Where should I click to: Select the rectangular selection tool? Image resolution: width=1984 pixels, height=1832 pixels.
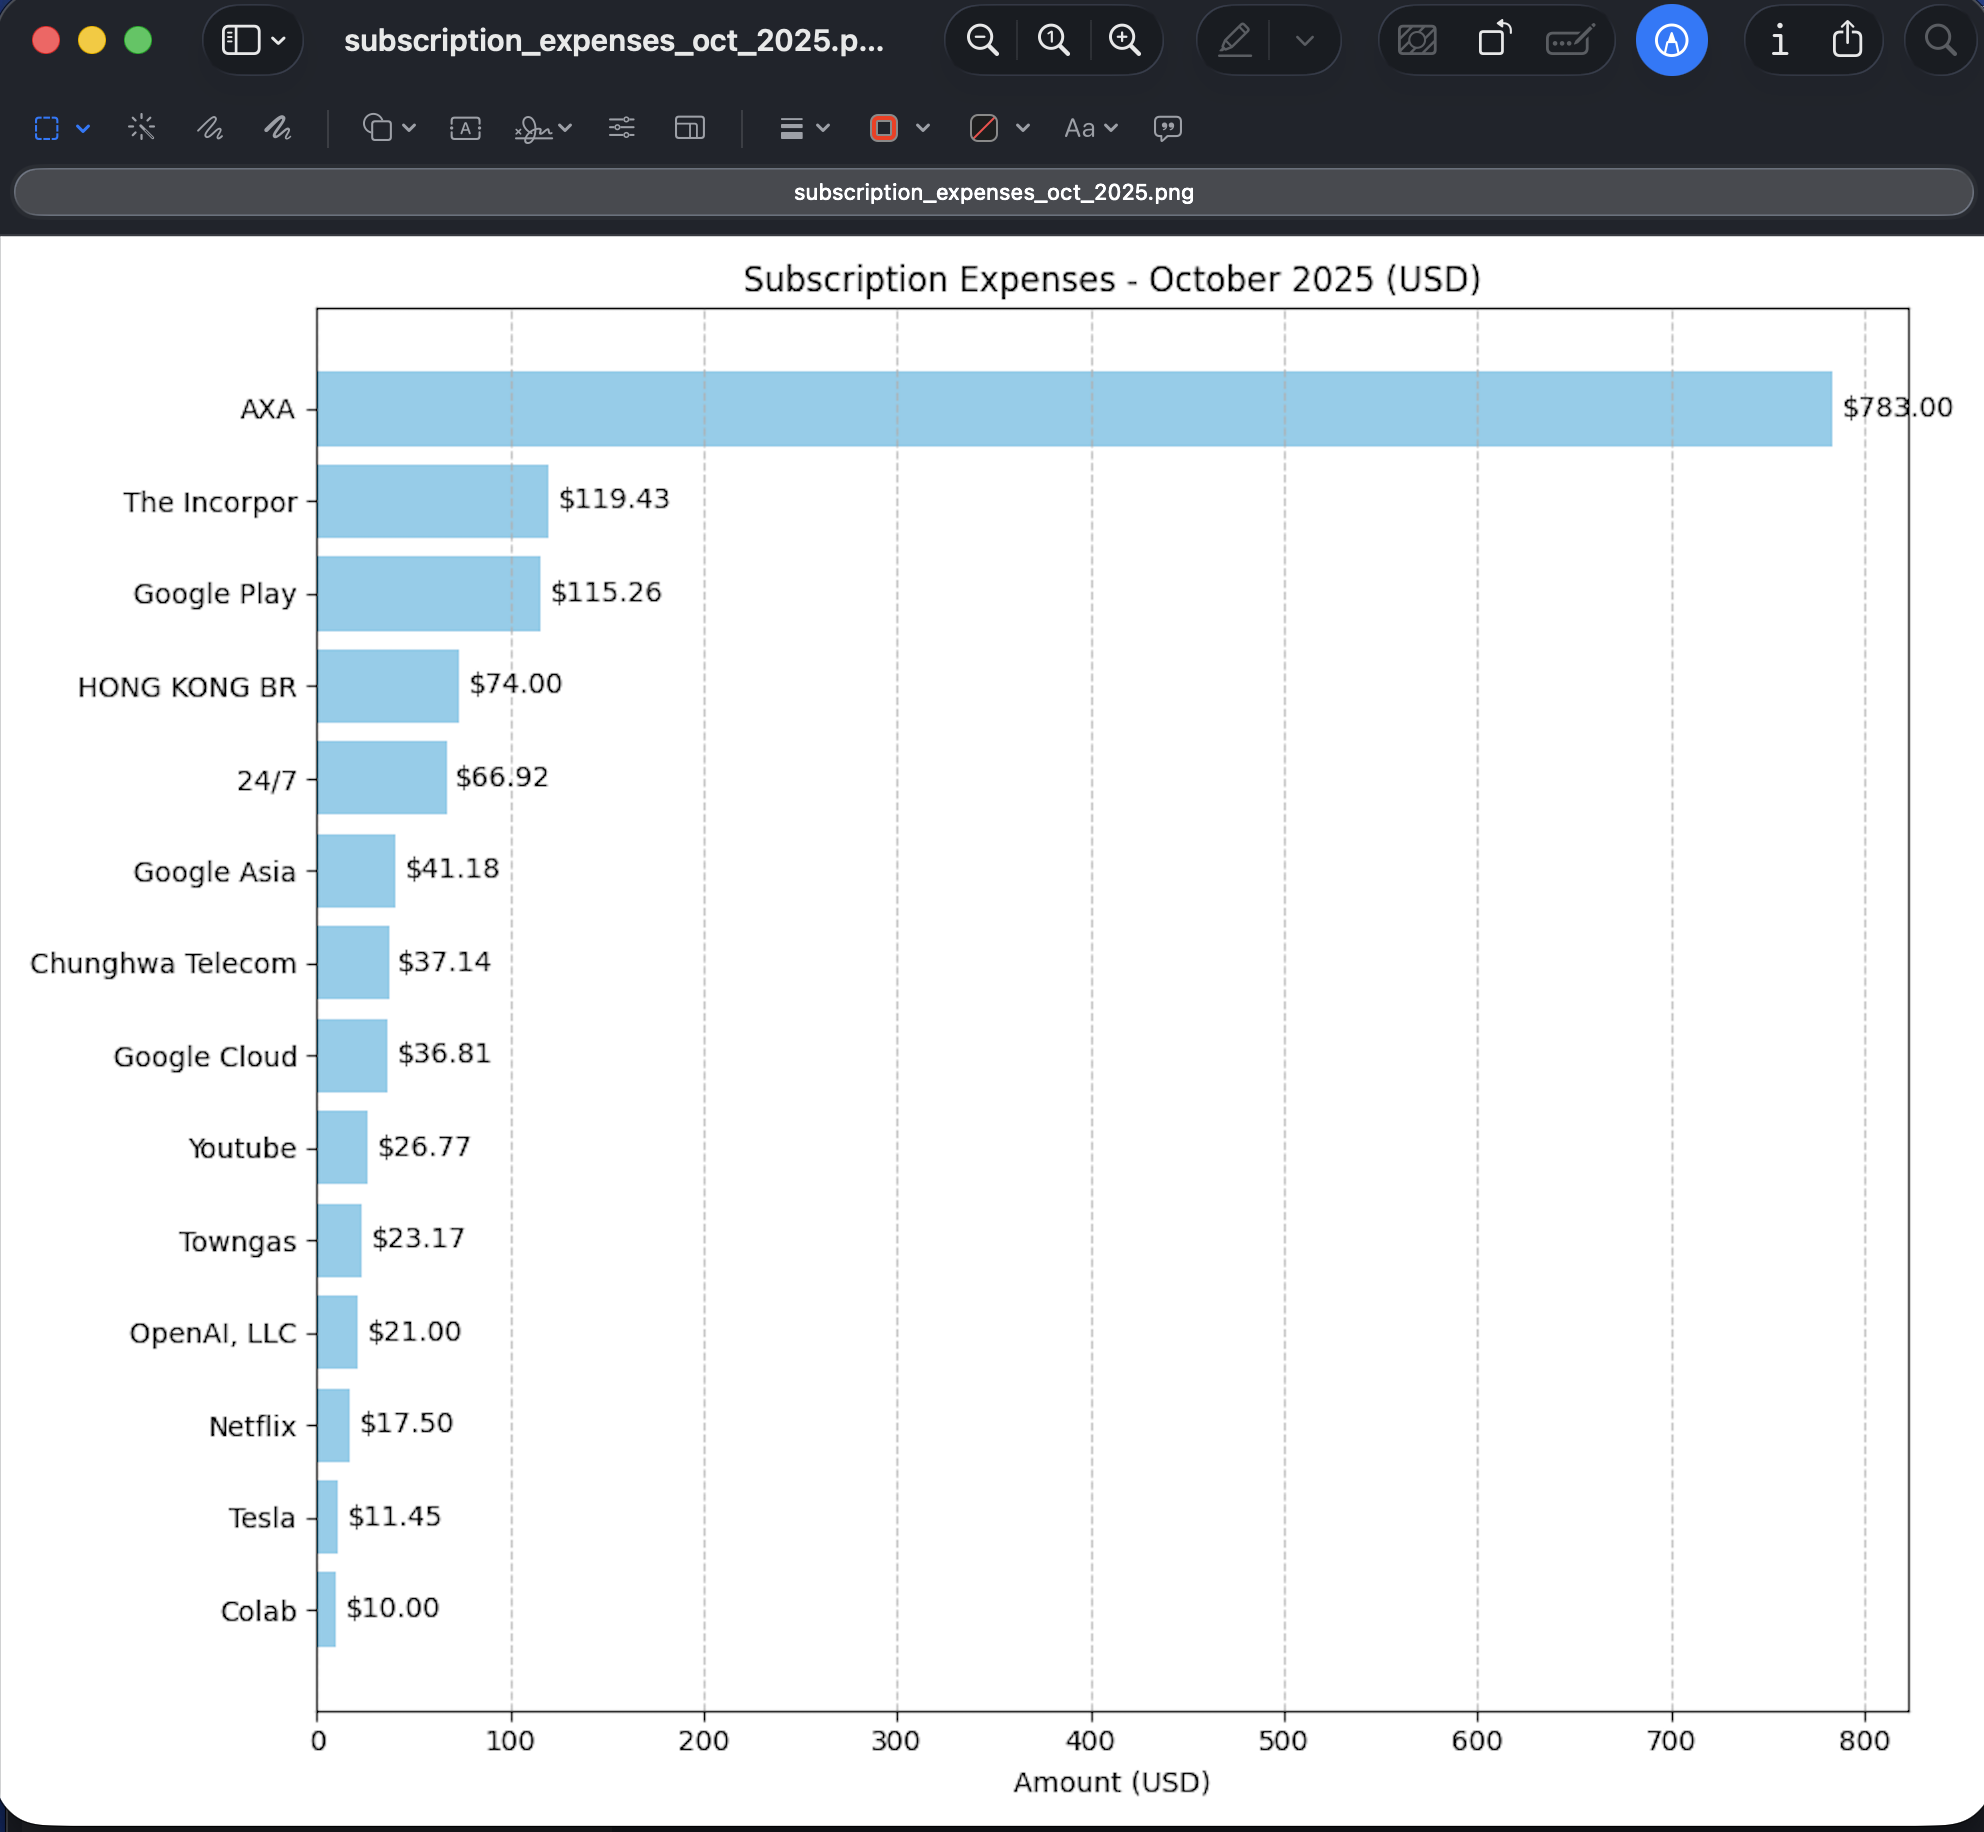click(x=45, y=128)
